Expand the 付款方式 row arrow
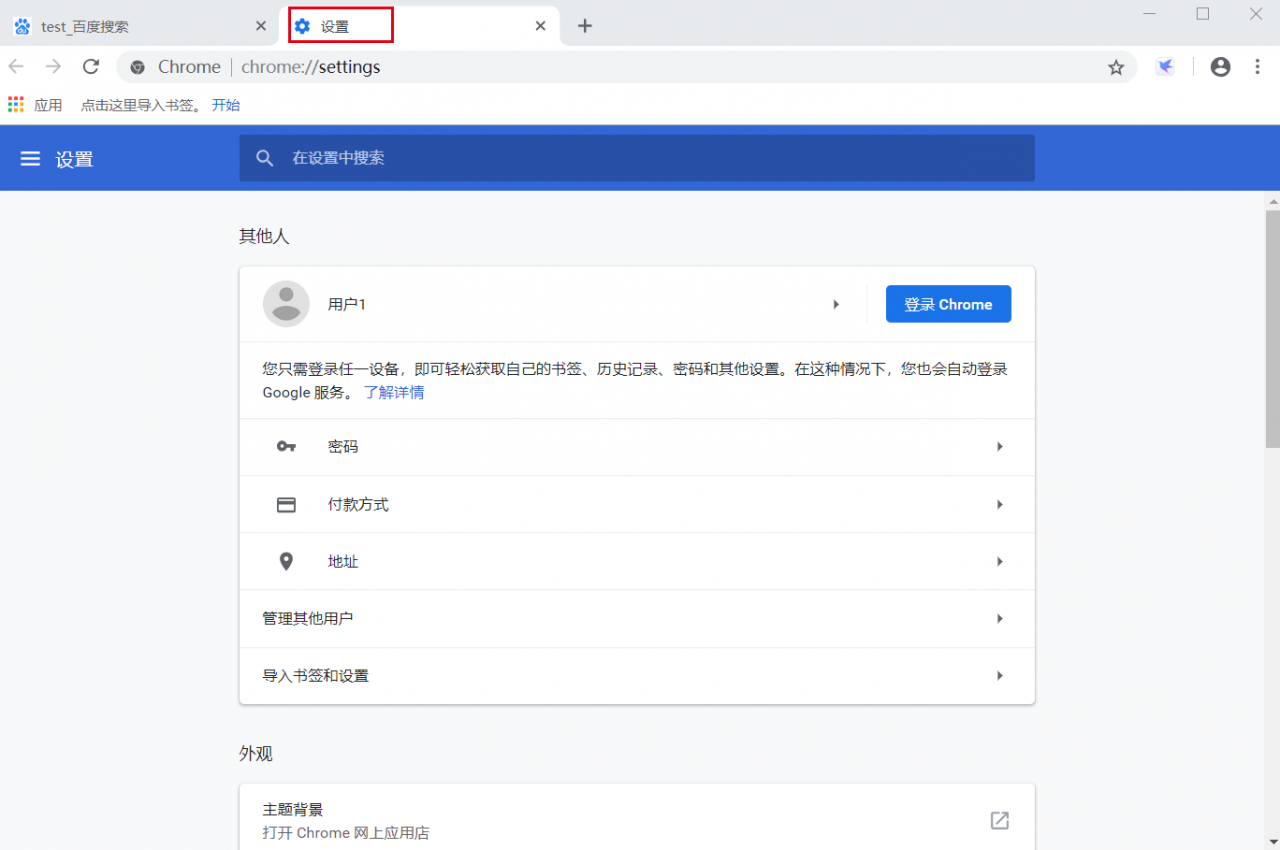The height and width of the screenshot is (850, 1280). coord(999,505)
